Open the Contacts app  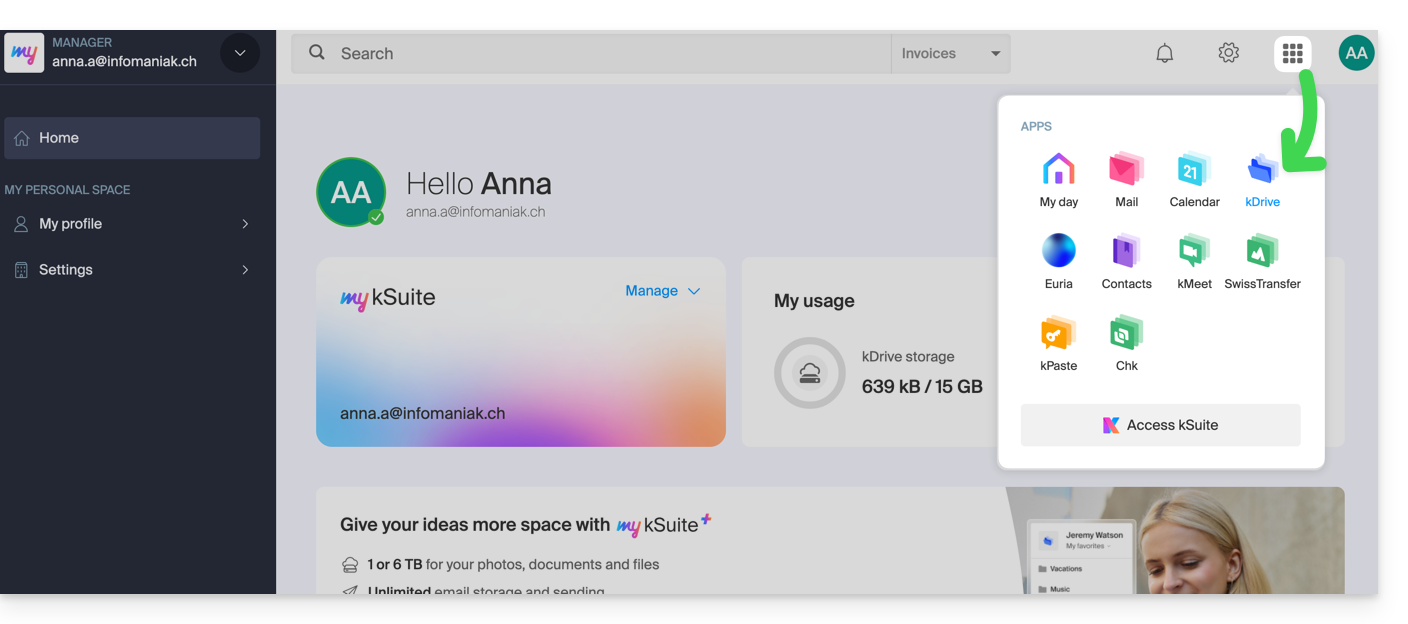point(1126,252)
